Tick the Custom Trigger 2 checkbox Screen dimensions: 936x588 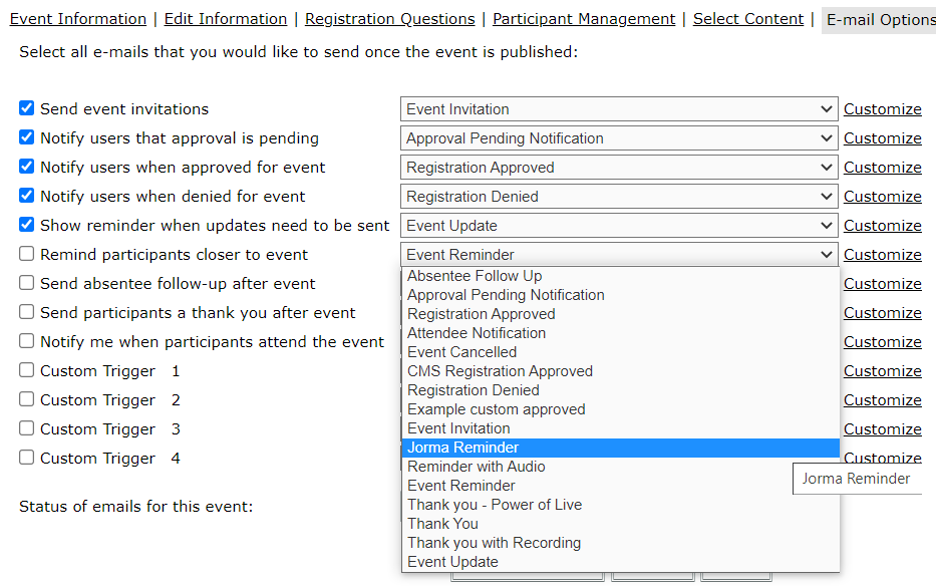pos(26,399)
